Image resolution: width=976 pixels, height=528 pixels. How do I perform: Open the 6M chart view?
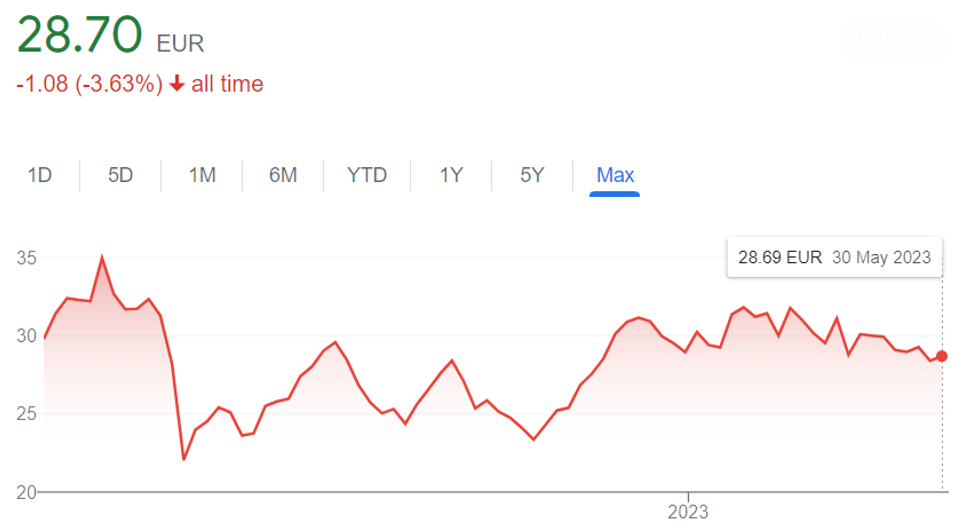(x=283, y=176)
